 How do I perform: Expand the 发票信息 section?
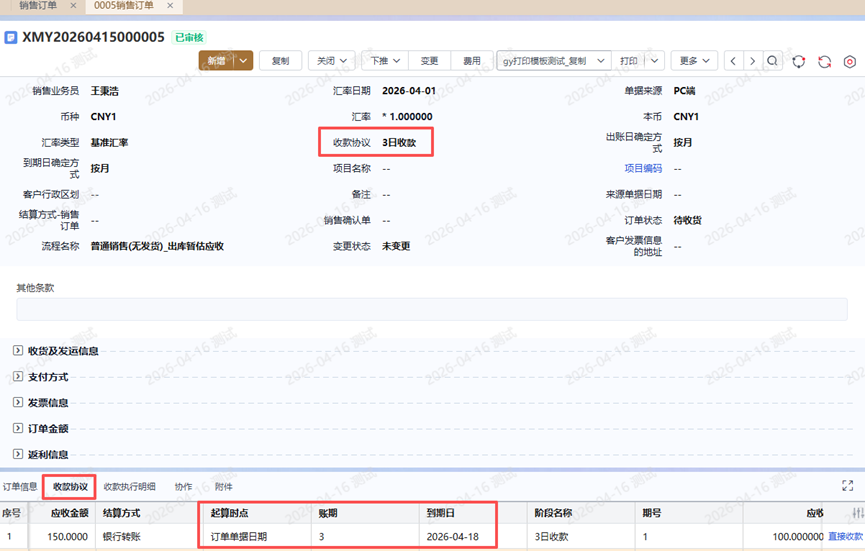(x=18, y=403)
